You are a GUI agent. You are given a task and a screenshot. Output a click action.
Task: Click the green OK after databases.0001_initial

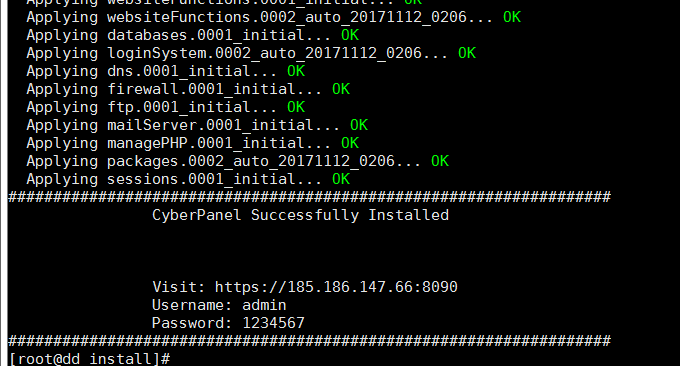coord(350,35)
